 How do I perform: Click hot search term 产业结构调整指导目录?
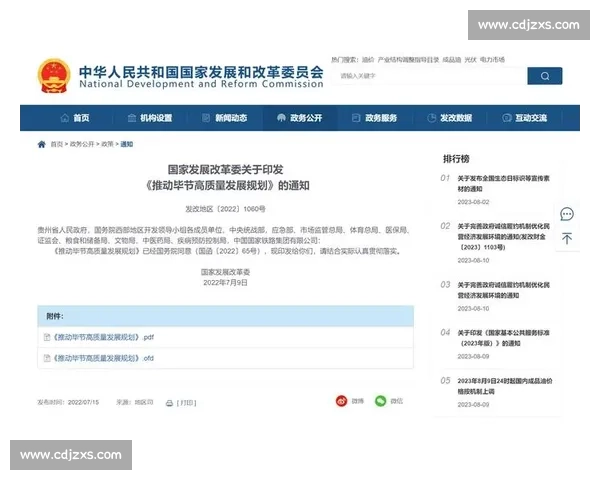click(x=408, y=60)
